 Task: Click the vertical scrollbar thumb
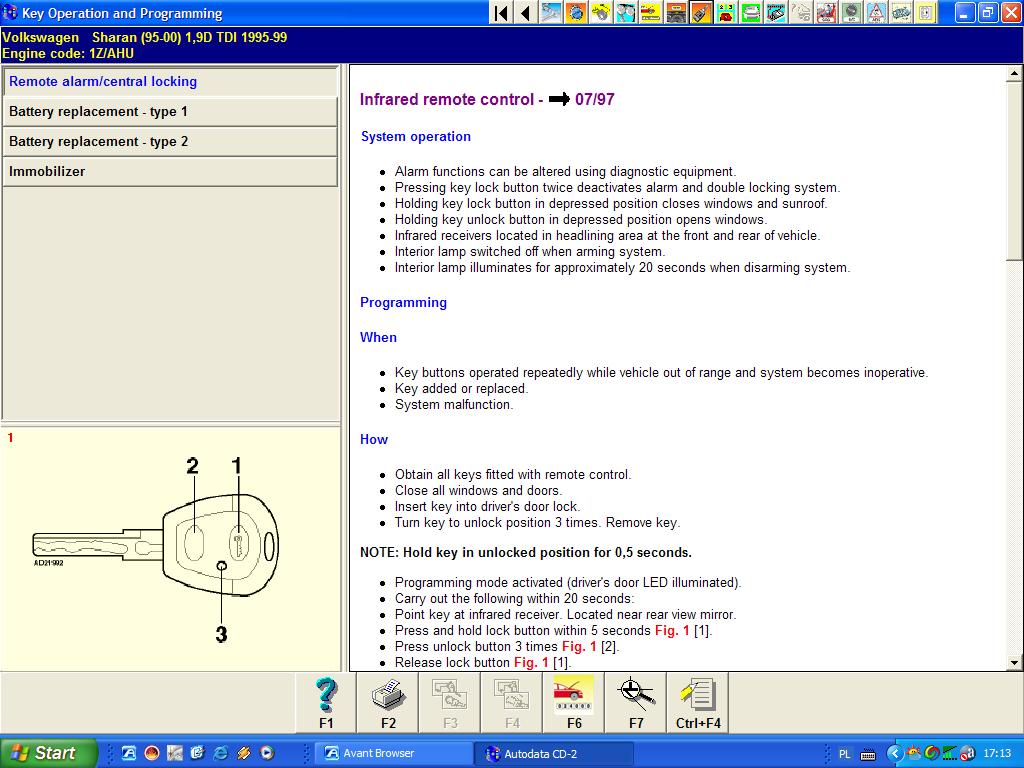click(x=1014, y=170)
